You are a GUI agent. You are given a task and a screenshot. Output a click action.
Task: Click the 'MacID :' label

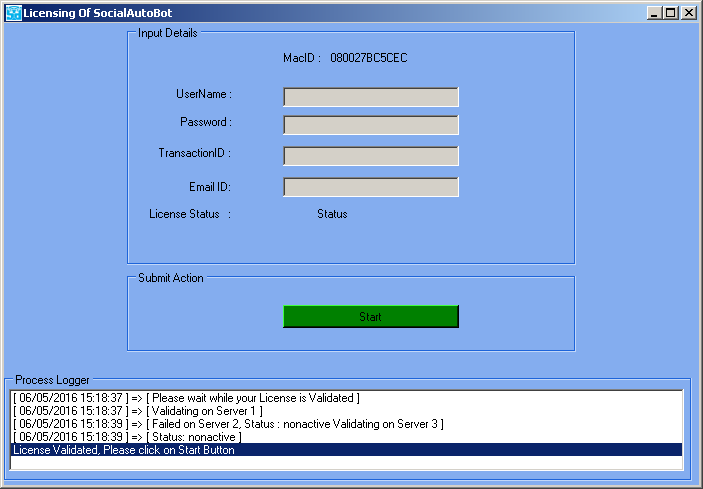tap(302, 58)
